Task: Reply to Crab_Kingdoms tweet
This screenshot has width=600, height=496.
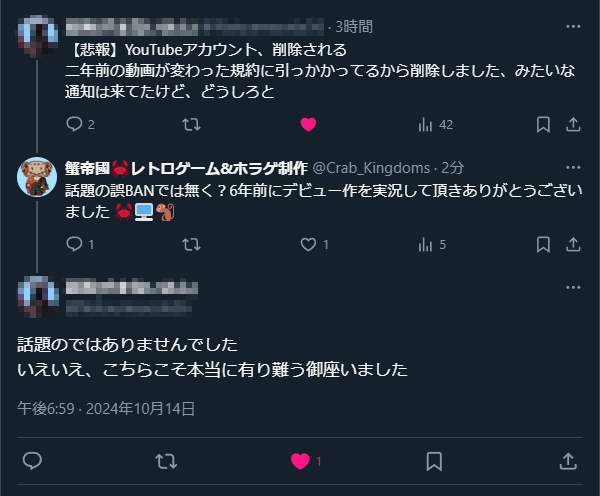Action: [73, 244]
